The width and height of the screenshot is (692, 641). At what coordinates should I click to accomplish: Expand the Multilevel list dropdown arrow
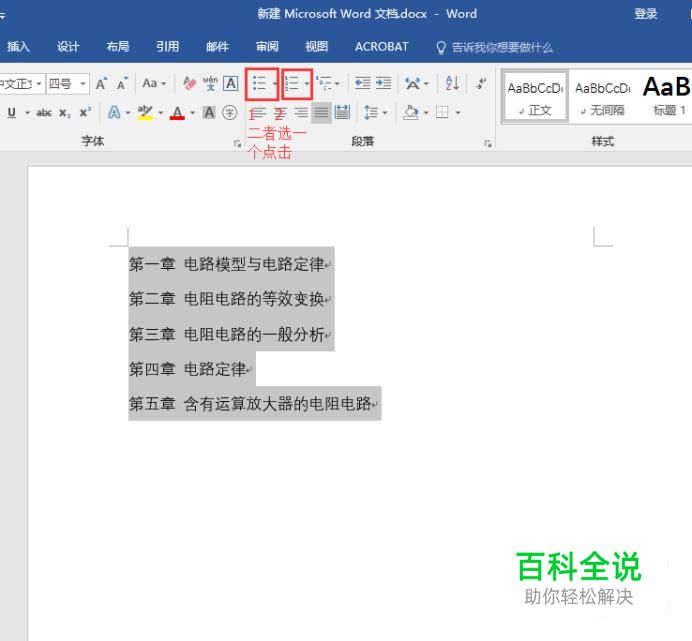tap(338, 83)
